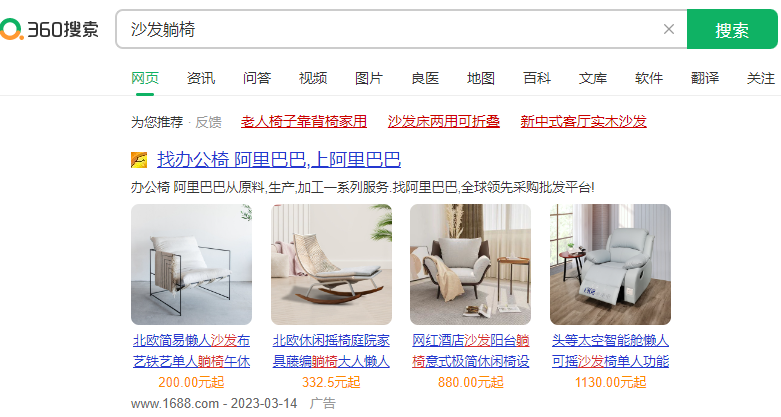781x417 pixels.
Task: Open the 地图 tab
Action: (x=481, y=78)
